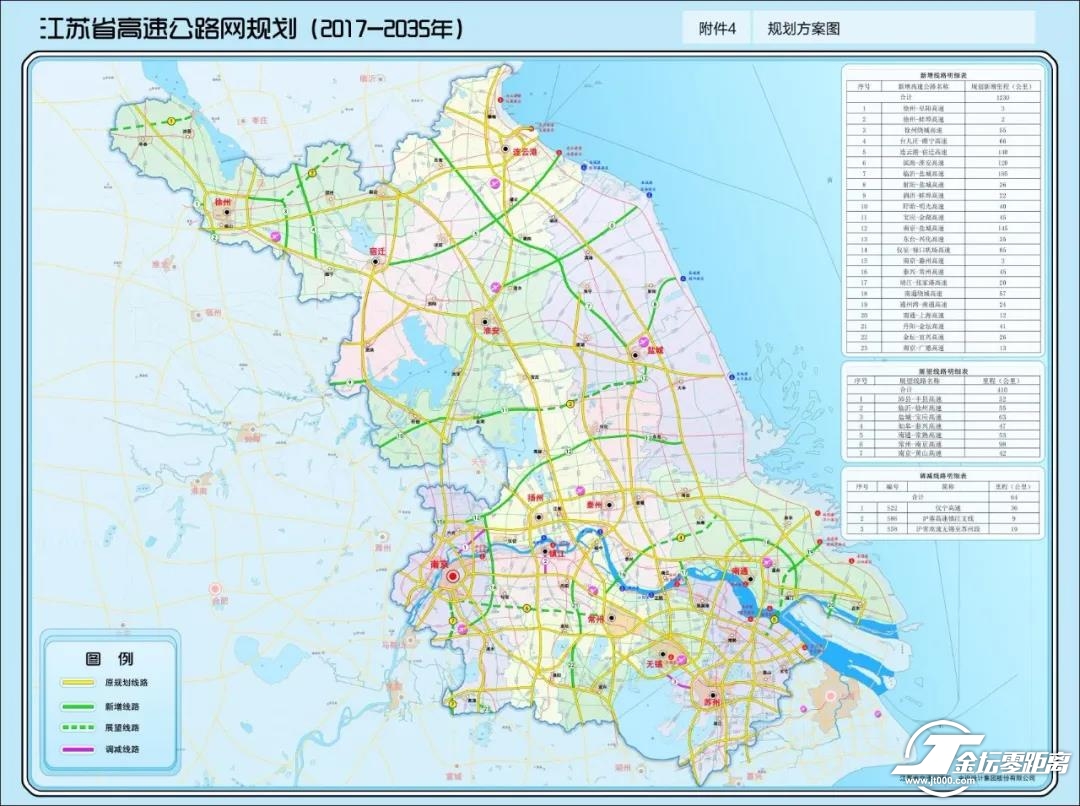Click the 枣庄 label north of Jiangsu
Viewport: 1080px width, 806px height.
258,121
